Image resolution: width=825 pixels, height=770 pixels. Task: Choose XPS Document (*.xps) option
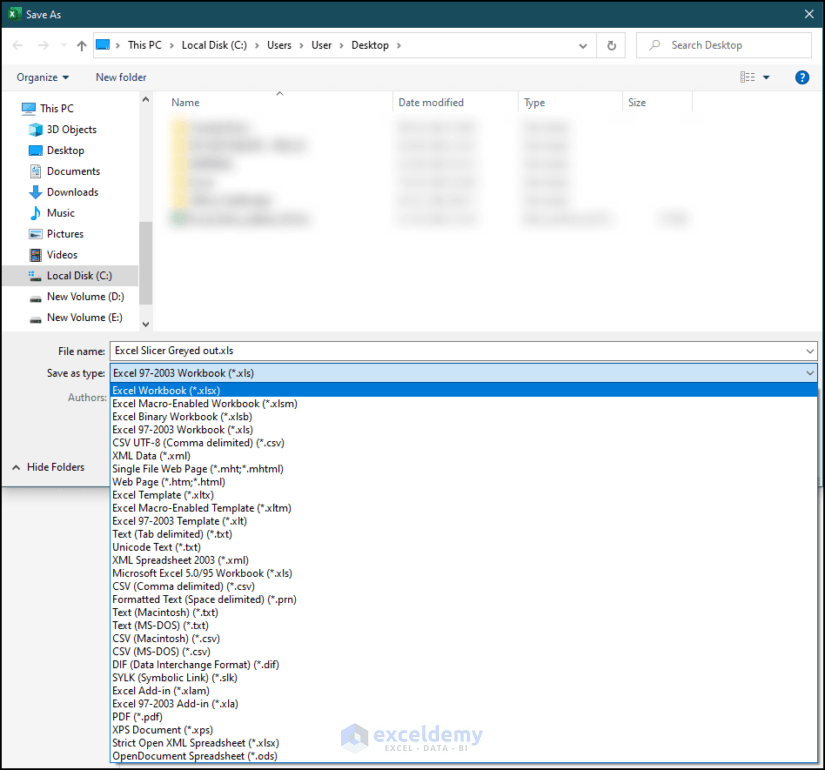tap(464, 730)
